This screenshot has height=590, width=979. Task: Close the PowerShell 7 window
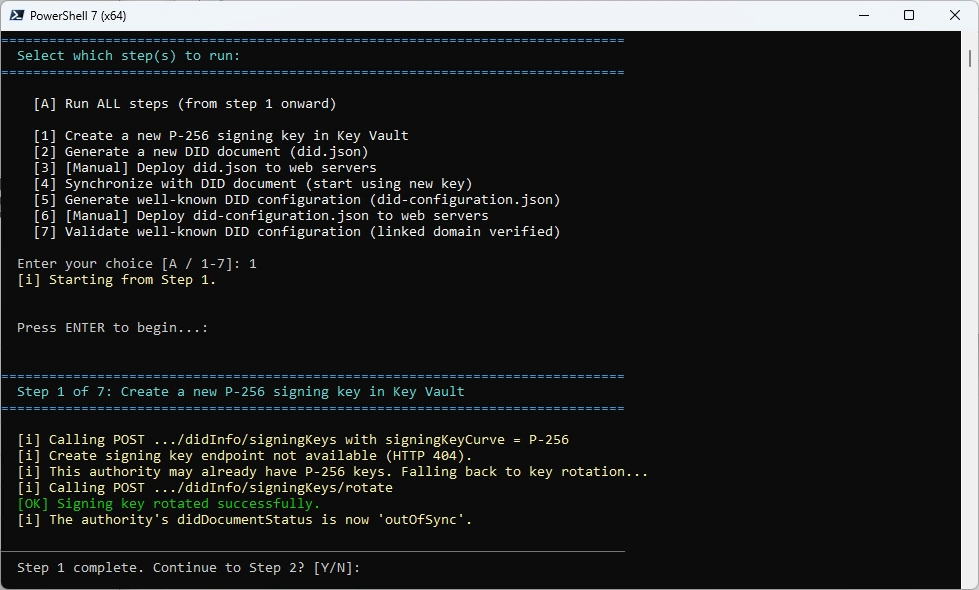(954, 15)
